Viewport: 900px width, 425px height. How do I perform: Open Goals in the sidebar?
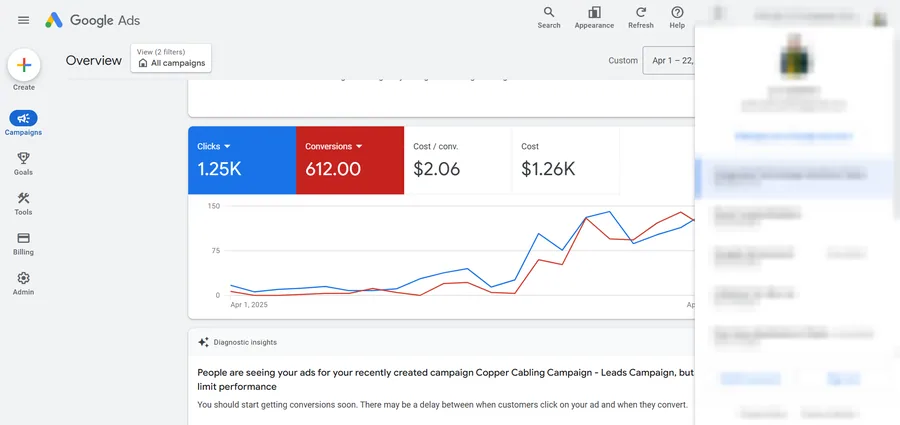tap(24, 164)
